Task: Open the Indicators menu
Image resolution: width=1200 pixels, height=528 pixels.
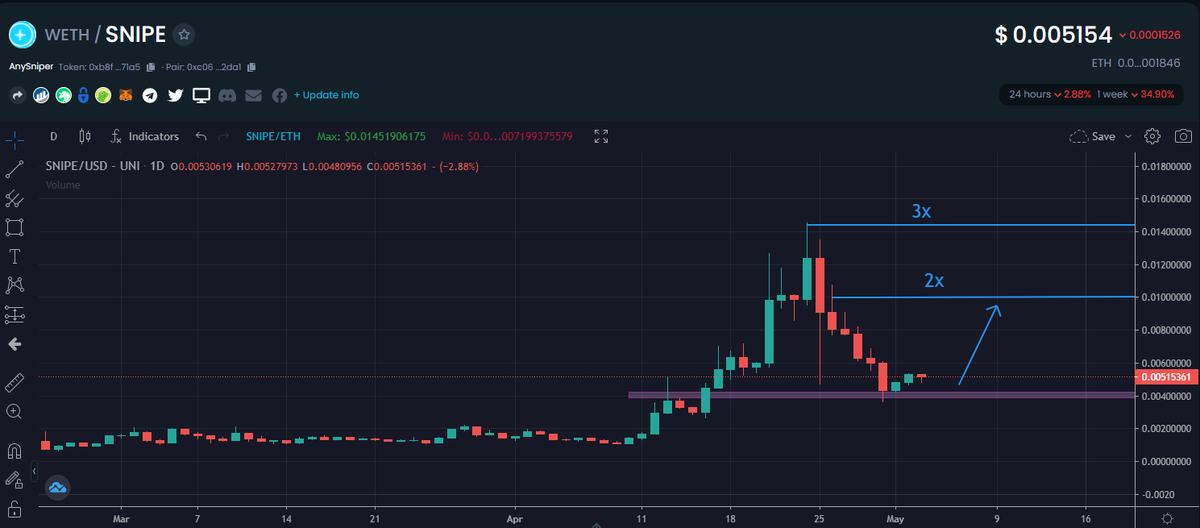Action: click(145, 136)
